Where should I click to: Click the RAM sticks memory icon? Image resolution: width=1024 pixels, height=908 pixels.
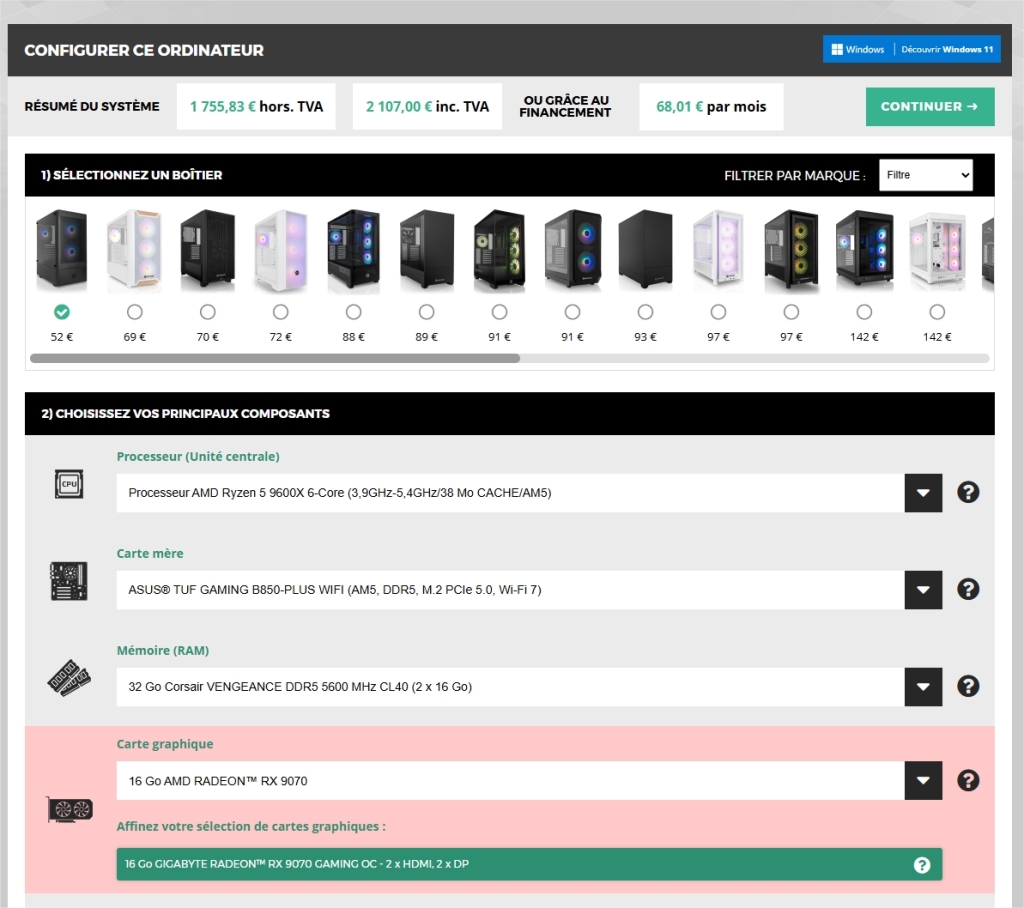(69, 678)
